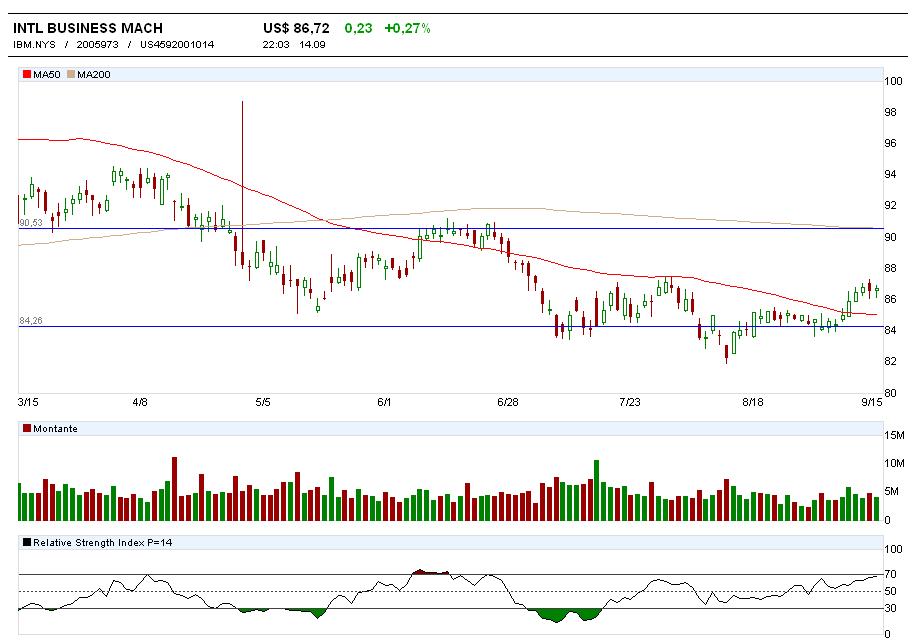Click the 15M volume axis label
The width and height of the screenshot is (915, 641).
tap(895, 435)
